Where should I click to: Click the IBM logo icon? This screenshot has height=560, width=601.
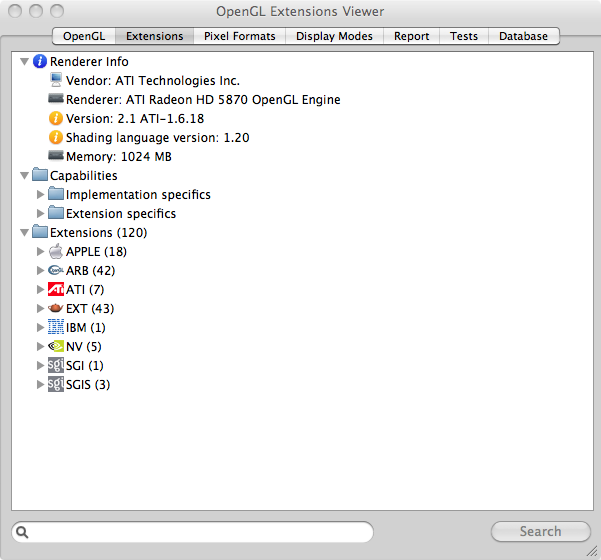[56, 327]
